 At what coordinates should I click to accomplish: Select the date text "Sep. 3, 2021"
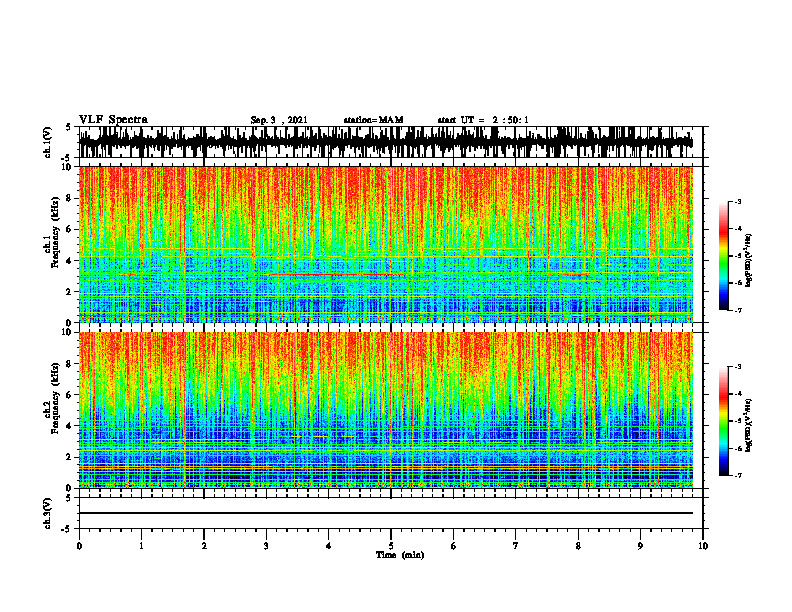click(x=279, y=120)
